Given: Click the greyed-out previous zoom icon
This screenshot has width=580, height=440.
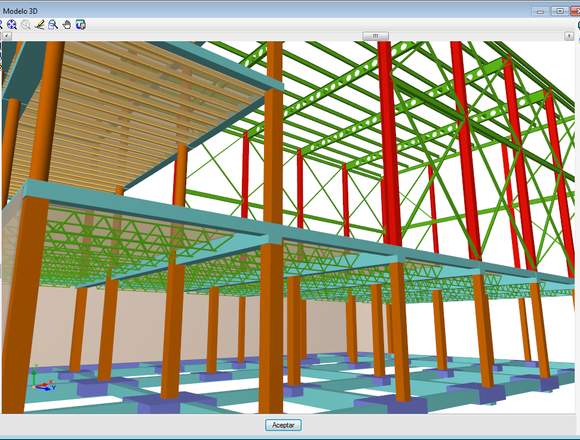Looking at the screenshot, I should click(26, 25).
